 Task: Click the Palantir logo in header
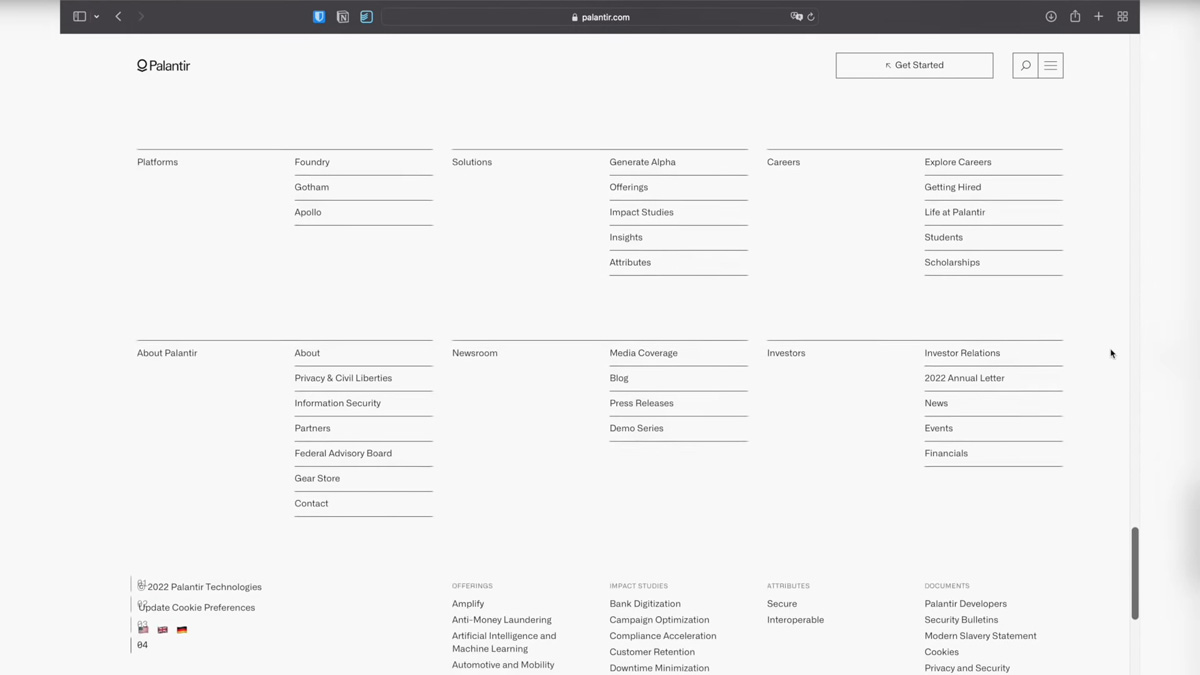(x=163, y=65)
